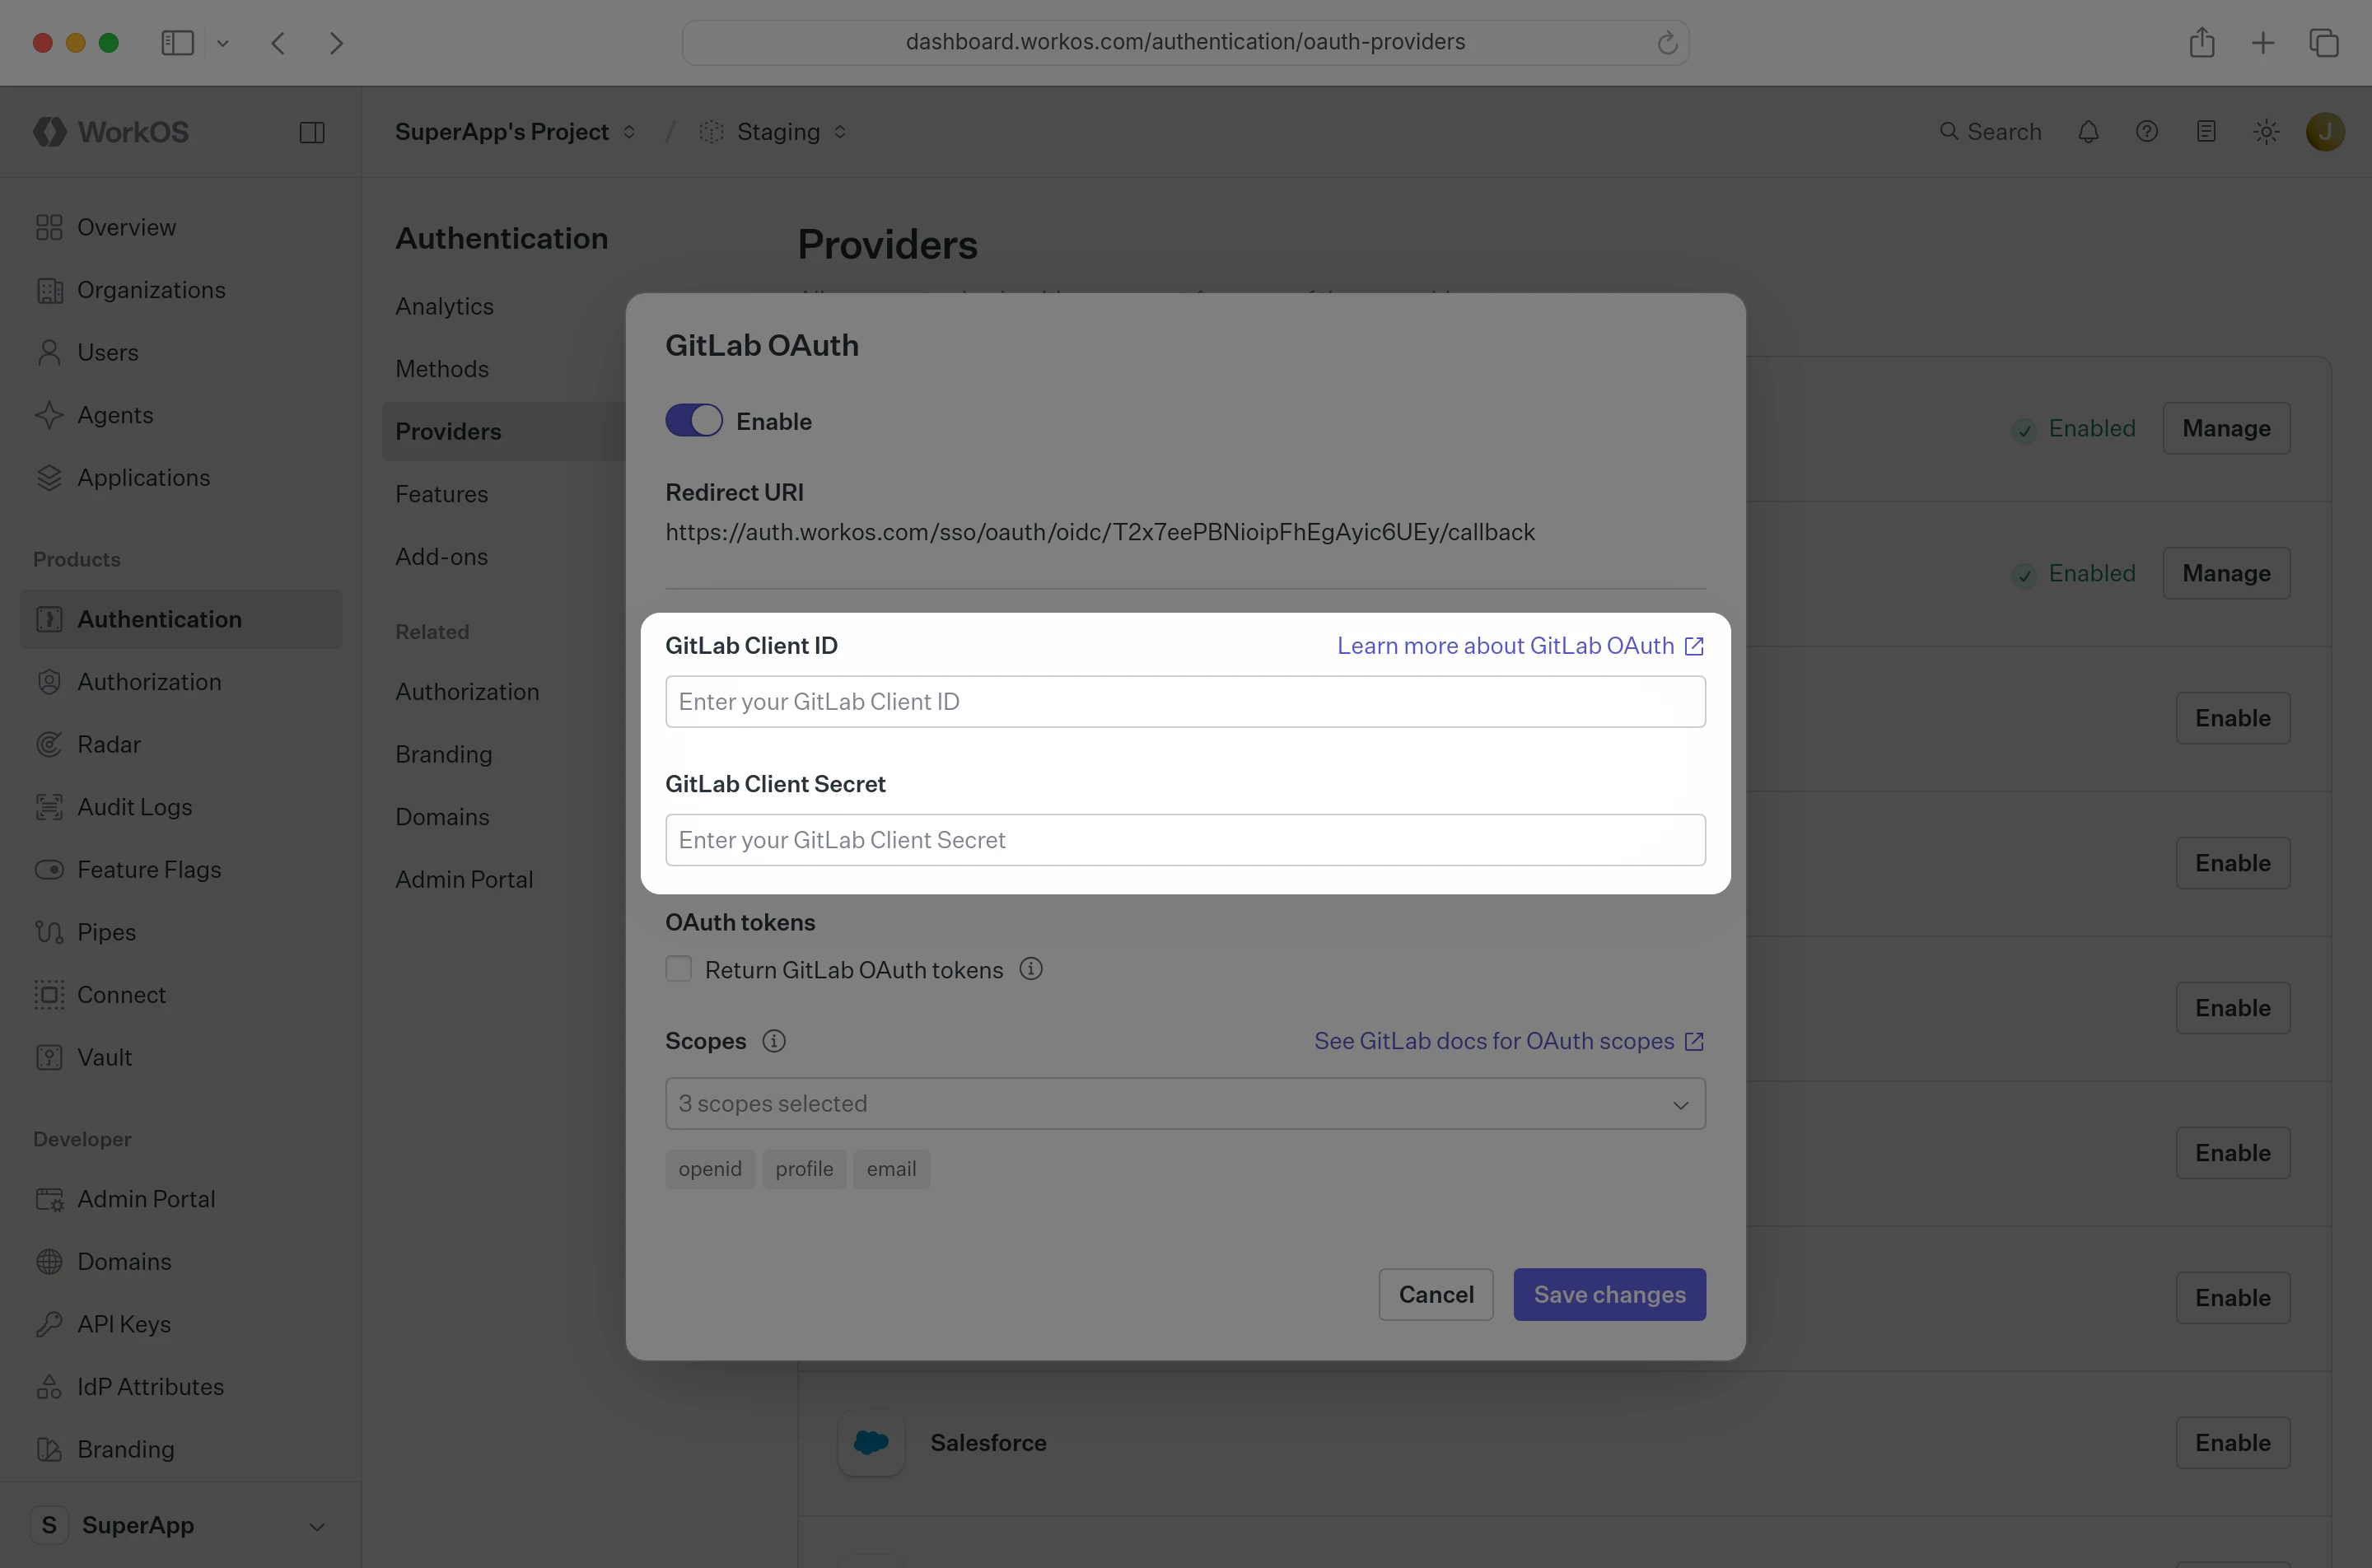2372x1568 pixels.
Task: Click the Feature Flags icon
Action: coord(49,870)
